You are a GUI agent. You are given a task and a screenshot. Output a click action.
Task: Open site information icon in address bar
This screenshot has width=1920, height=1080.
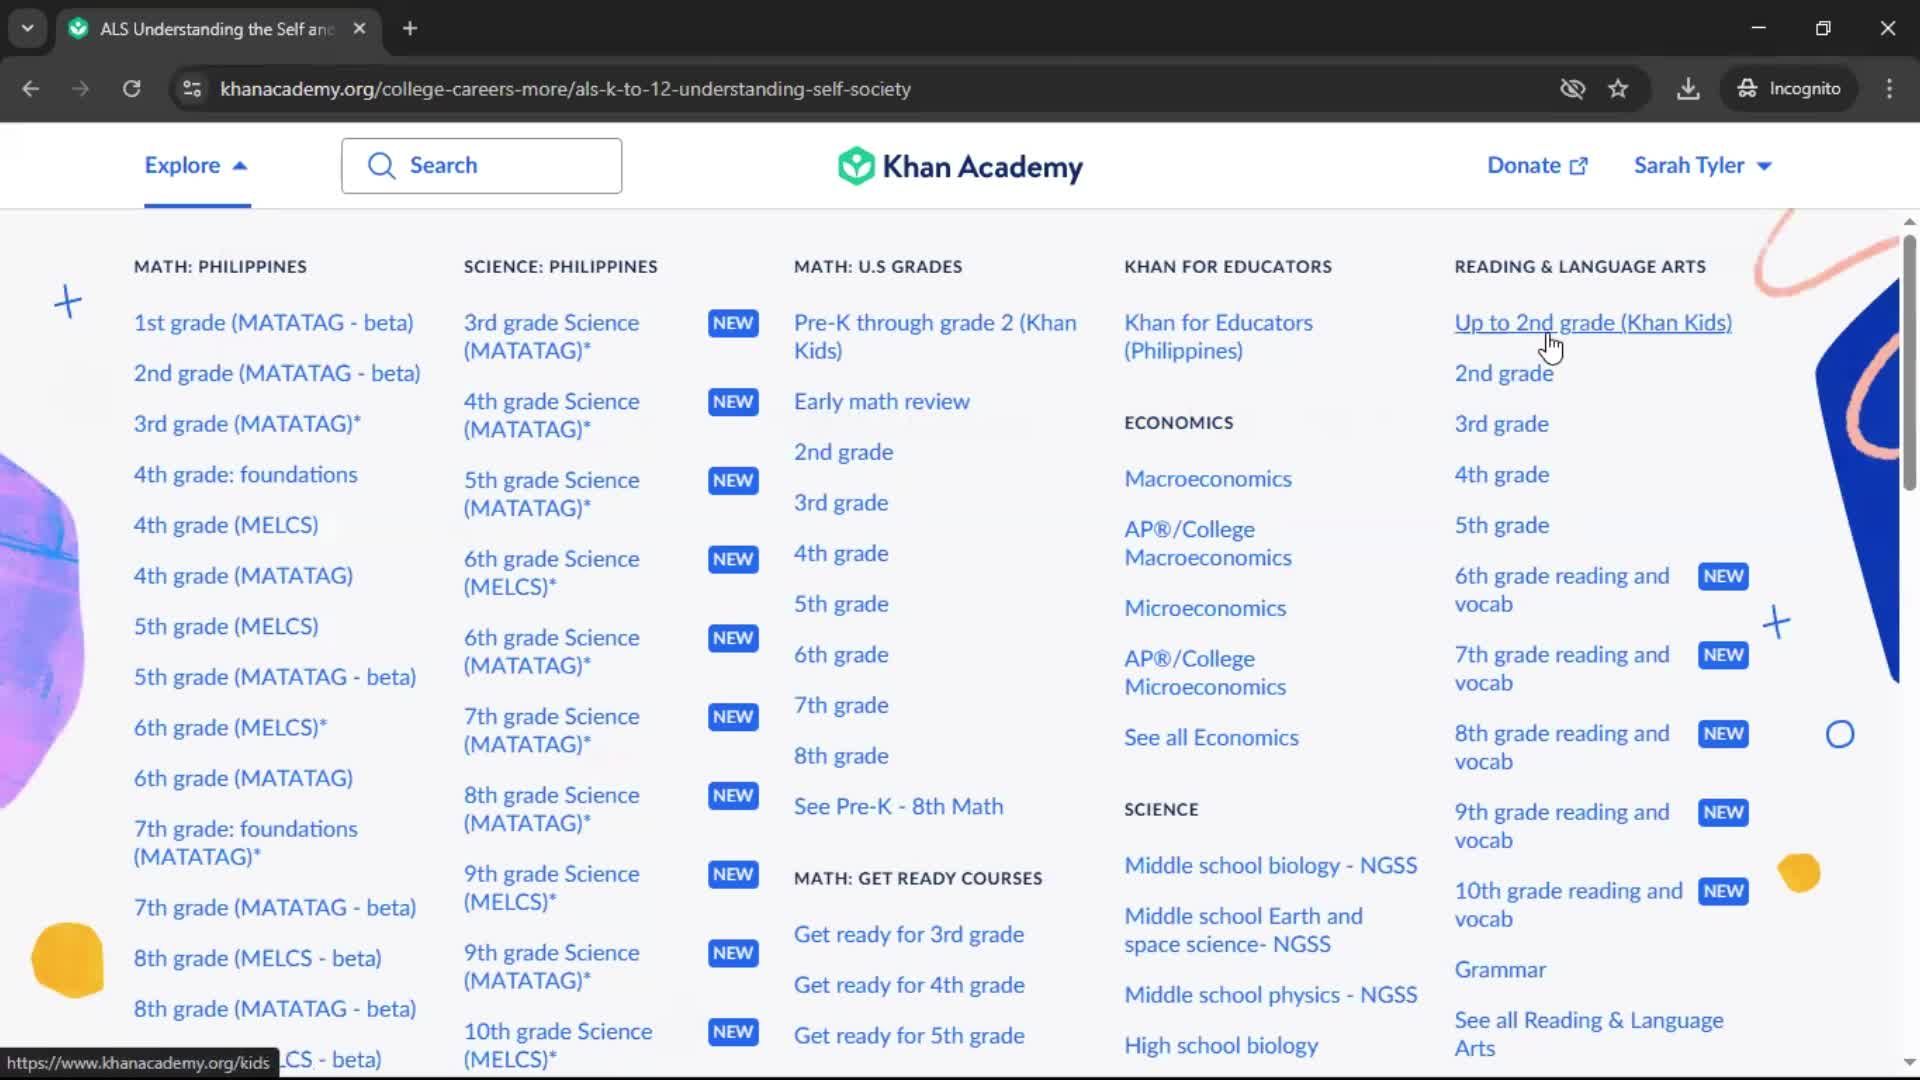[192, 89]
